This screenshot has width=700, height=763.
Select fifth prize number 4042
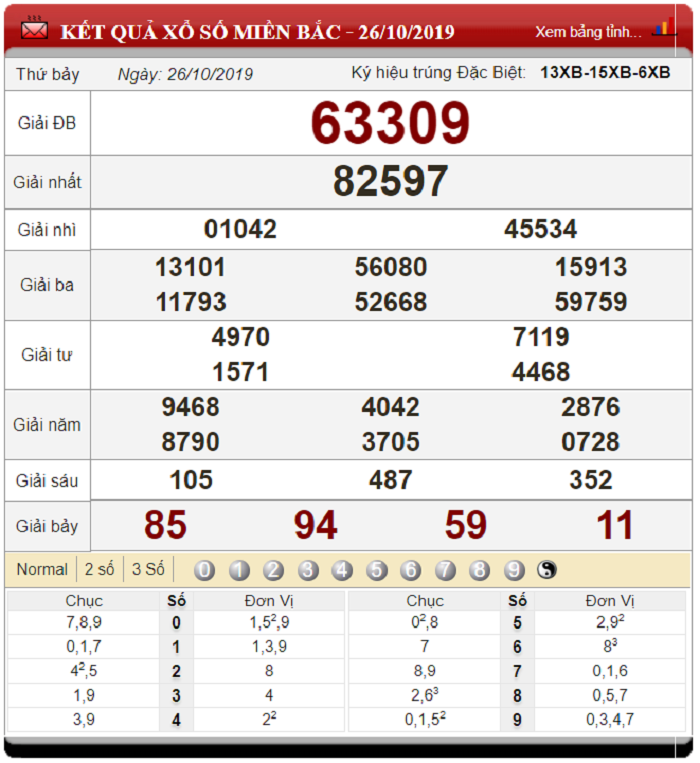coord(391,407)
